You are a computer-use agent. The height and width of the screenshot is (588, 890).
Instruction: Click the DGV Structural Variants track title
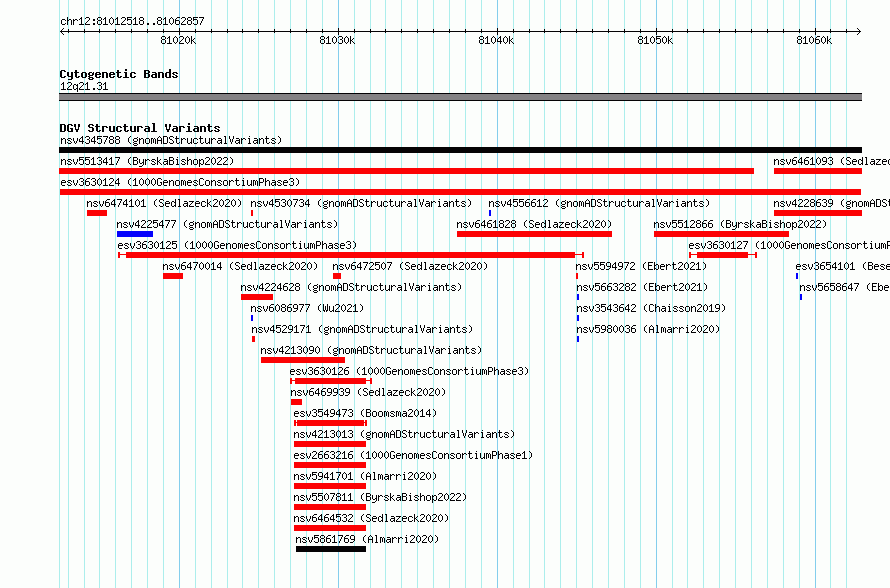point(140,128)
